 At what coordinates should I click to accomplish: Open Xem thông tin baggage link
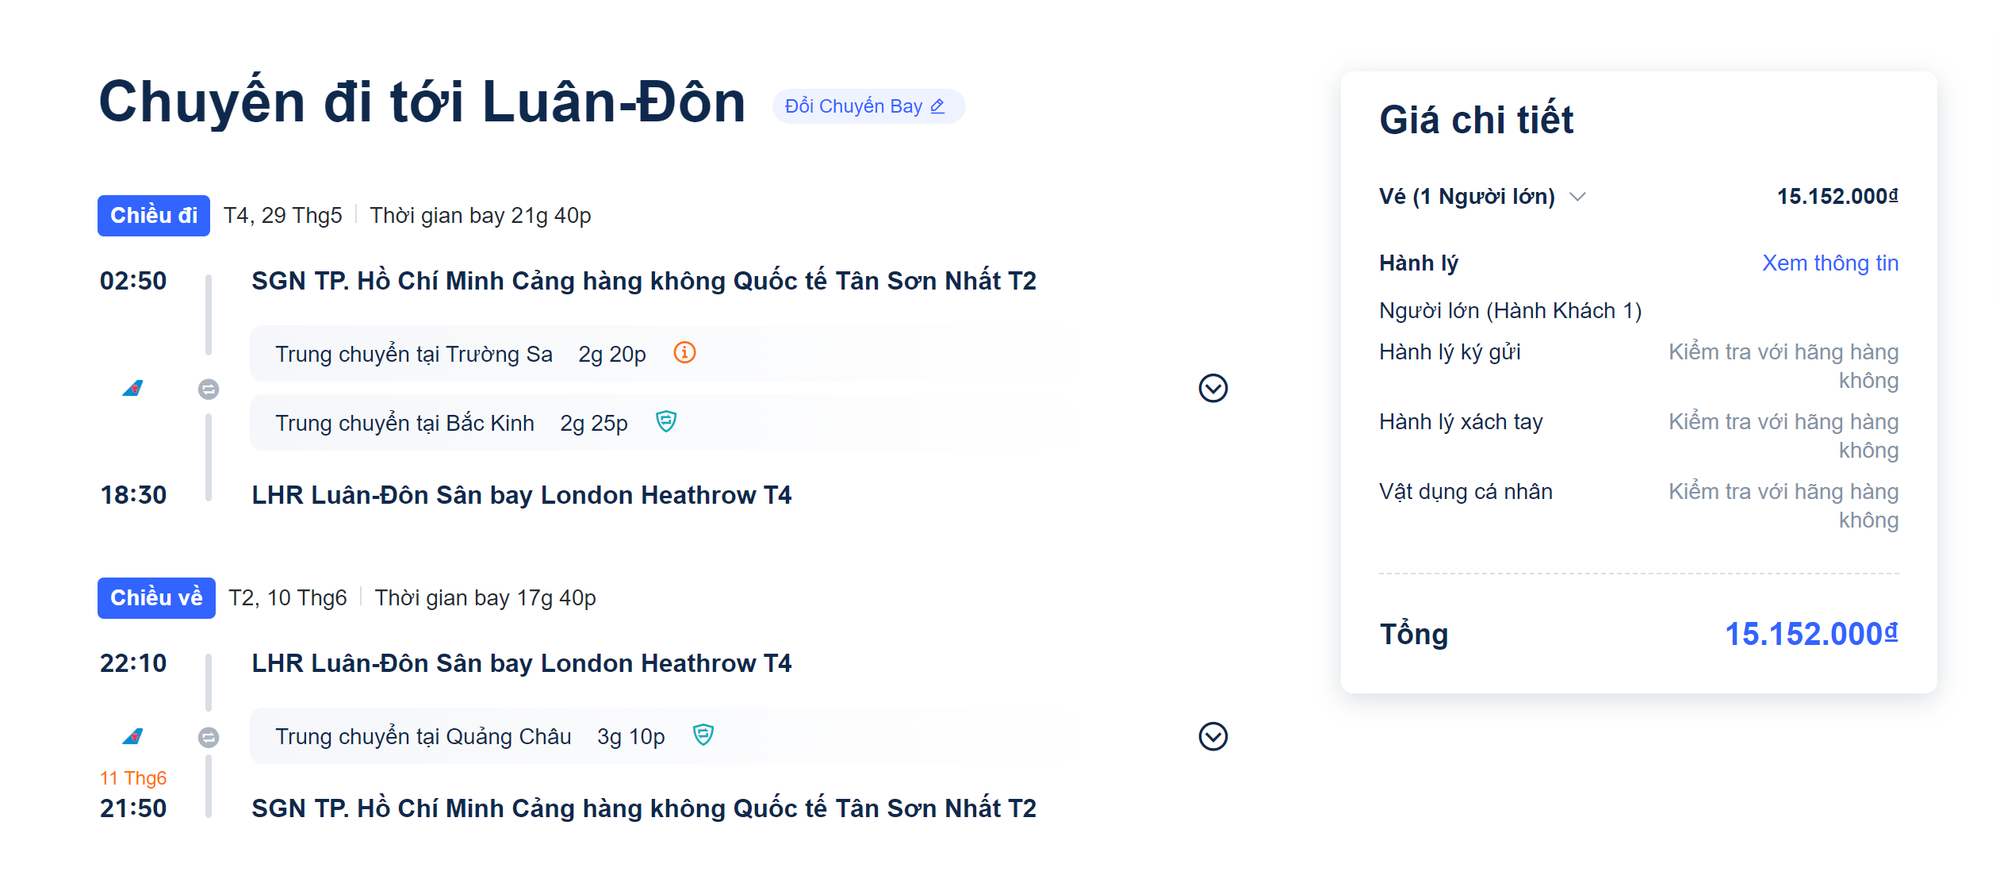pyautogui.click(x=1830, y=263)
